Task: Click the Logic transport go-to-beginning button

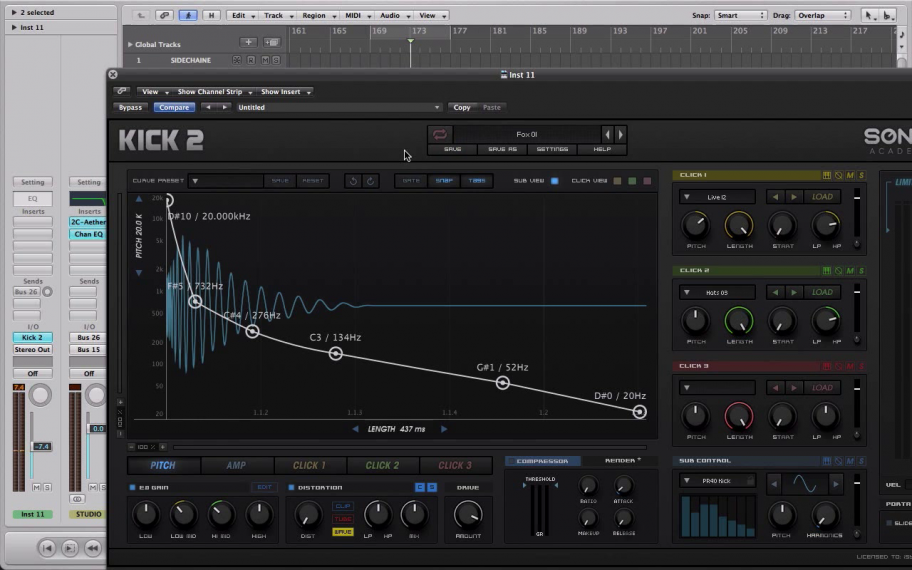Action: tap(47, 548)
